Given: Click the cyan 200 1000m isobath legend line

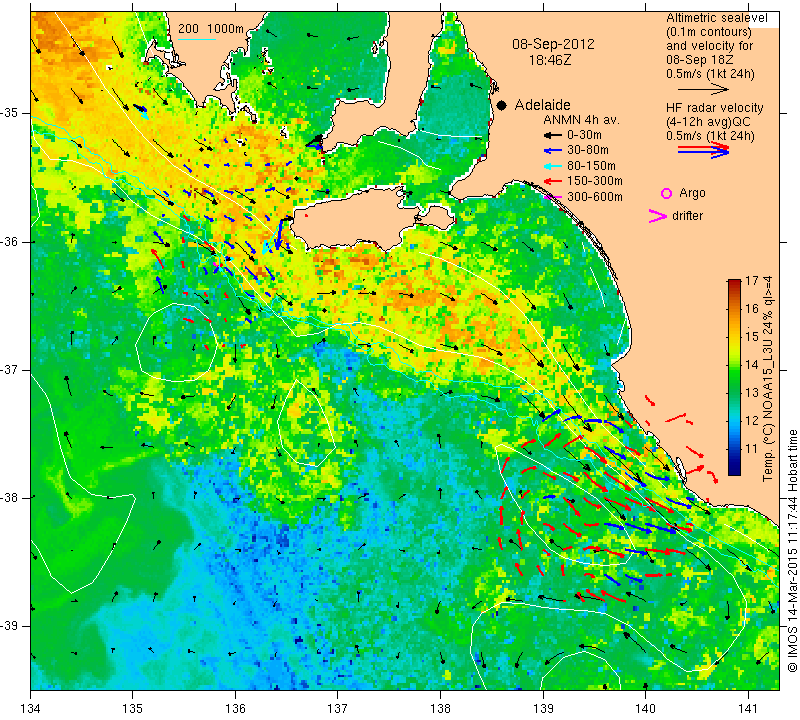Looking at the screenshot, I should 197,39.
